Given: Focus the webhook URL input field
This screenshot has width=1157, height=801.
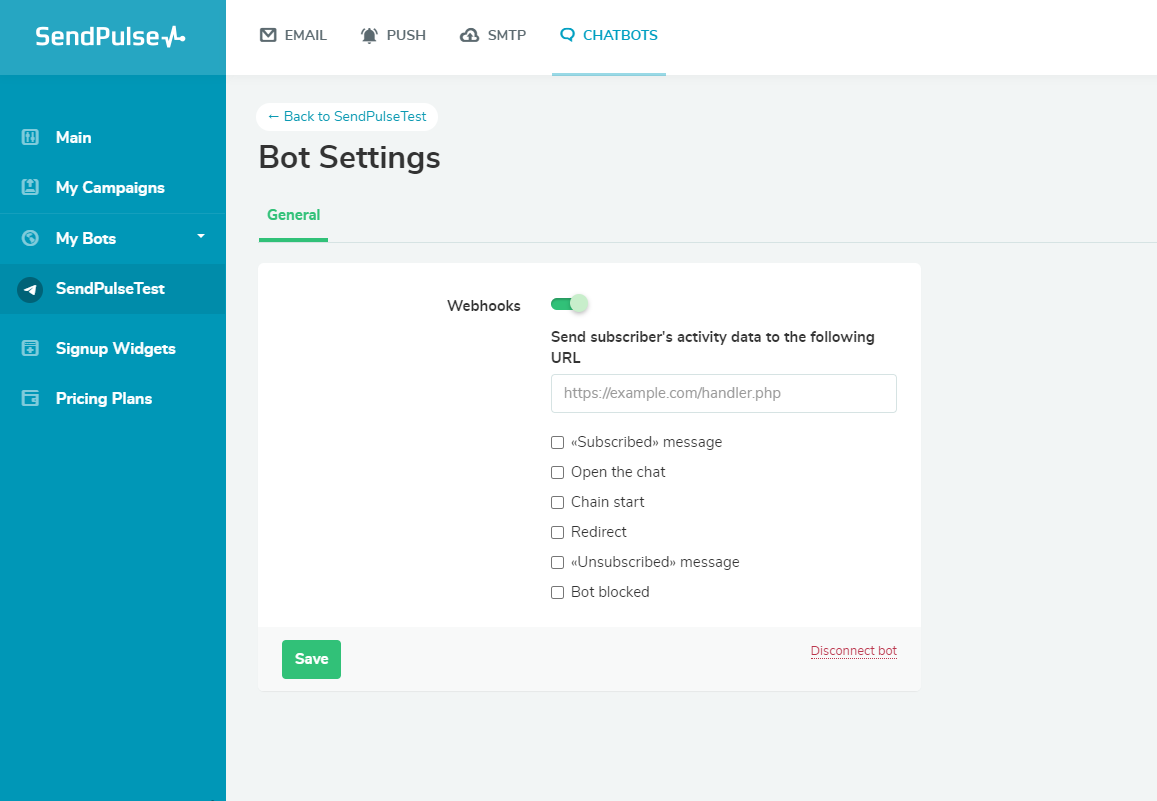Looking at the screenshot, I should click(x=724, y=393).
